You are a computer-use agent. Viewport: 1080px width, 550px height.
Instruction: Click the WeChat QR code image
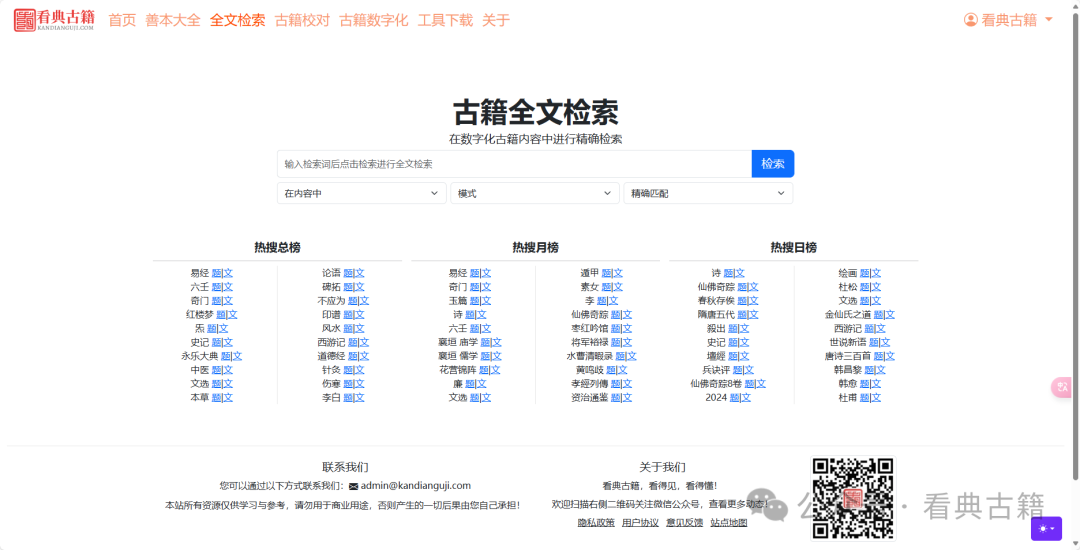(x=853, y=498)
